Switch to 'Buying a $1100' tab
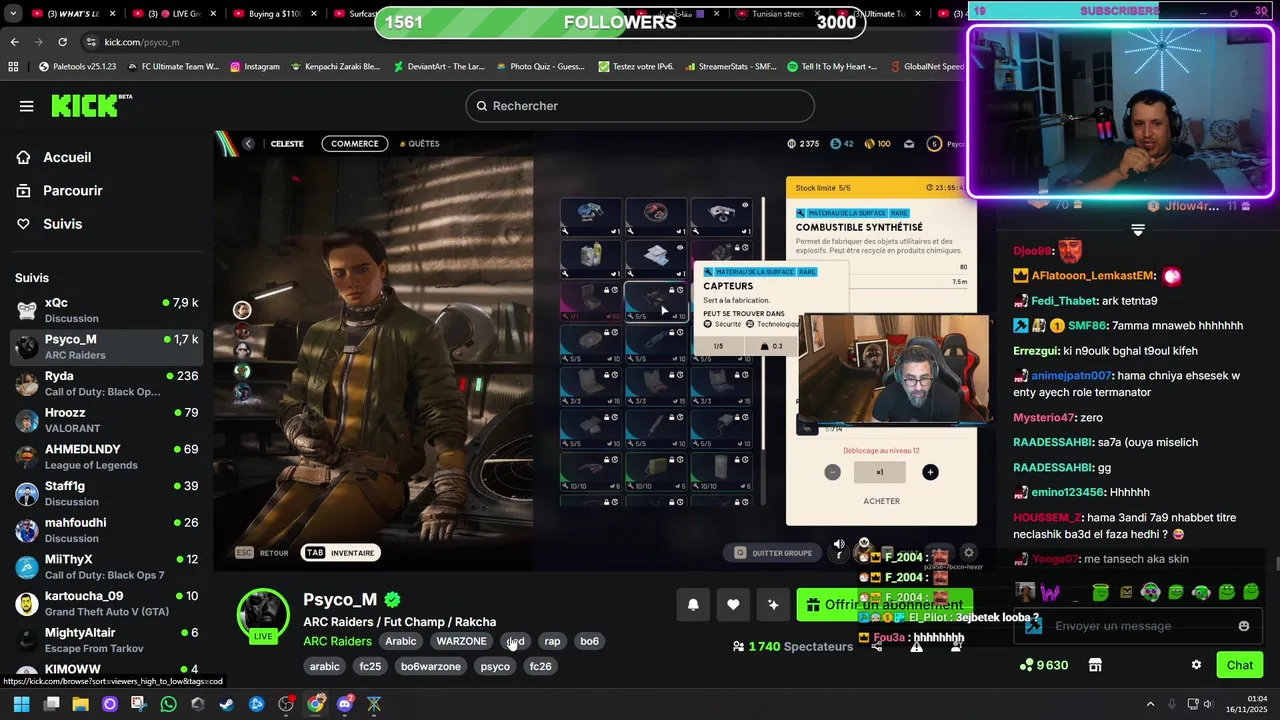This screenshot has height=720, width=1280. (272, 14)
